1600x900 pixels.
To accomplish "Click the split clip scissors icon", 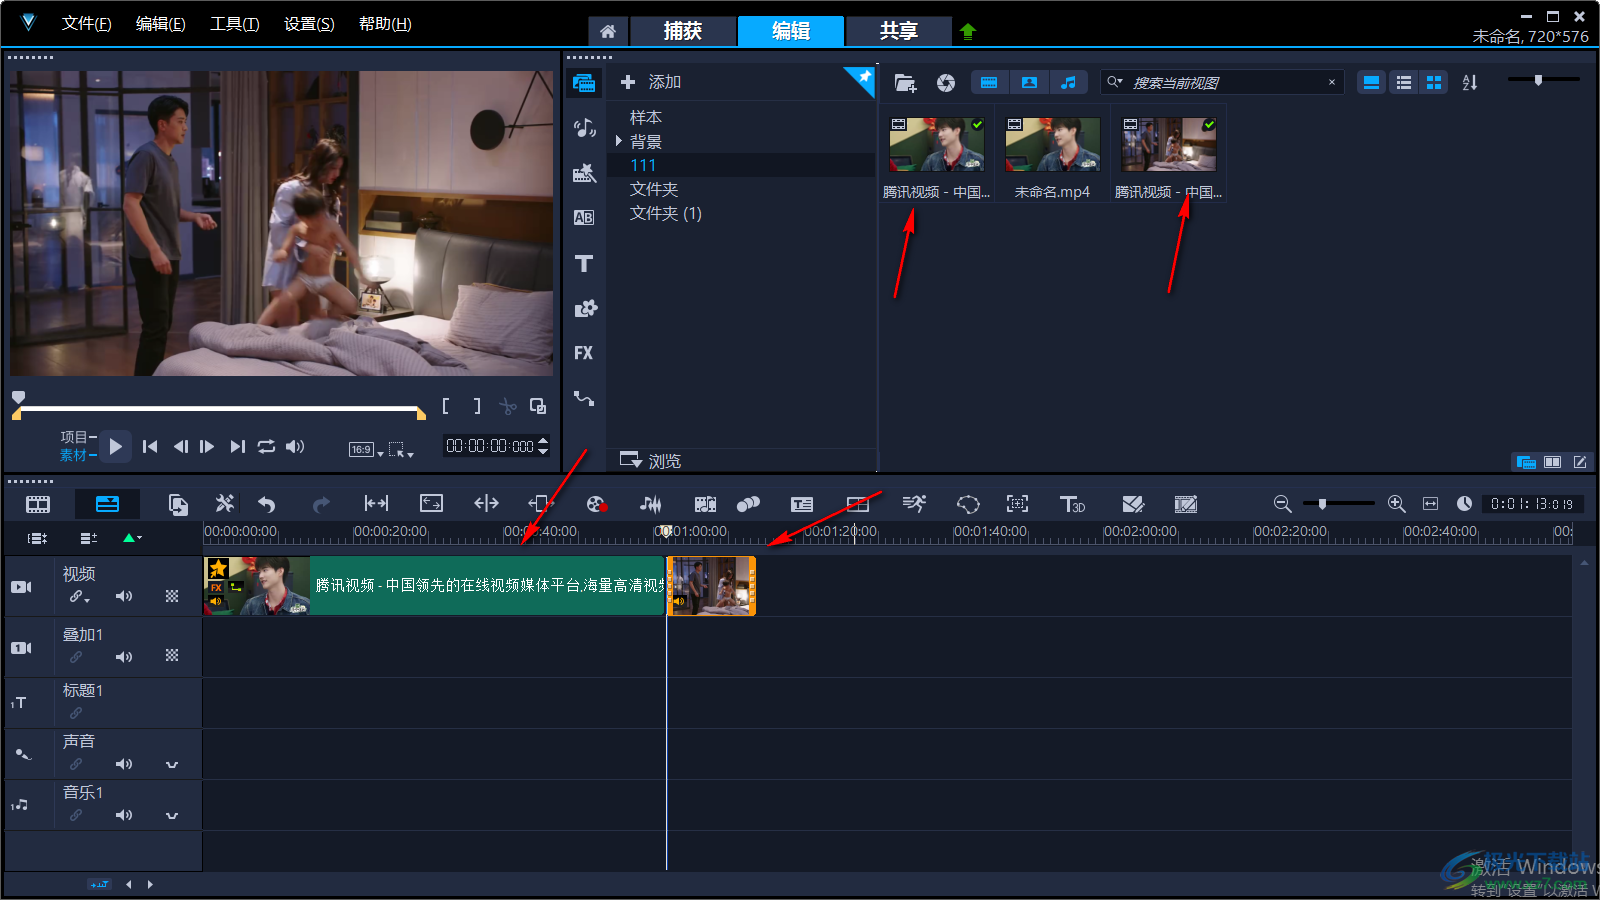I will coord(508,406).
